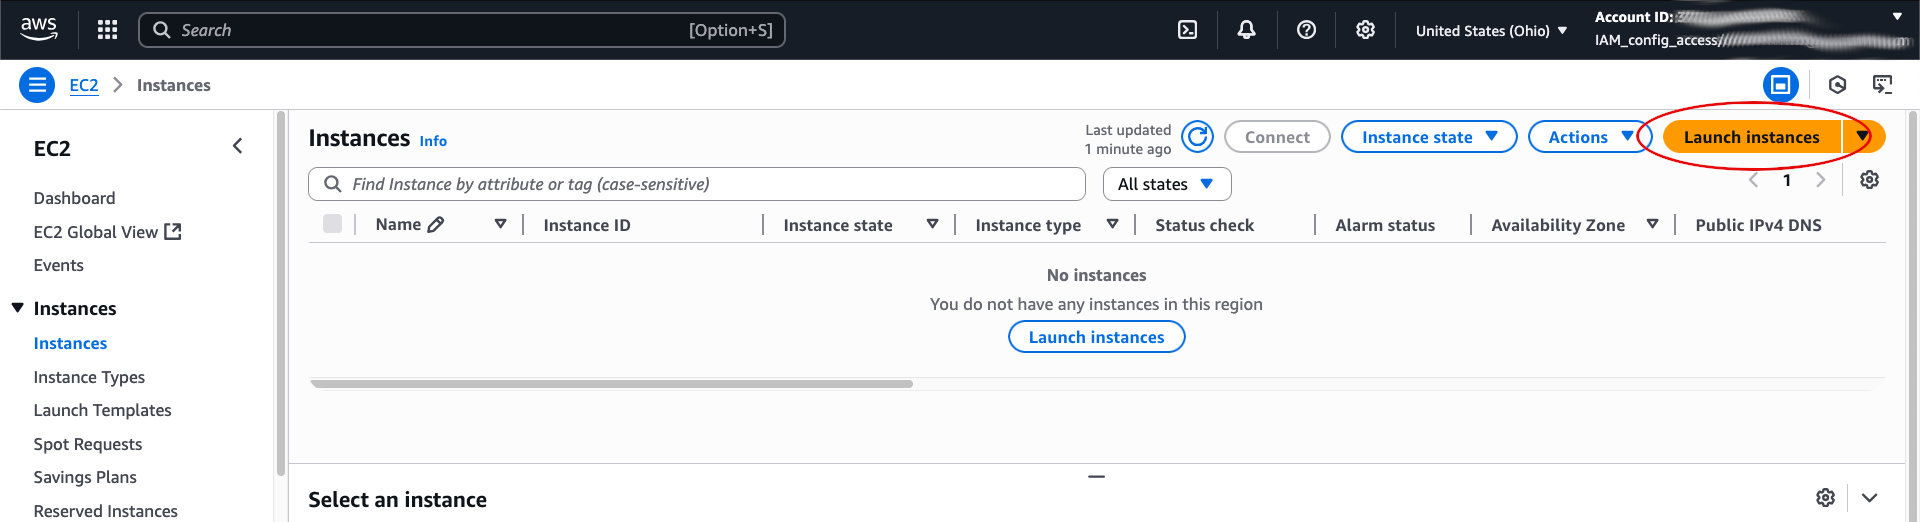This screenshot has width=1920, height=522.
Task: Open Savings Plans in the sidebar
Action: tap(85, 477)
